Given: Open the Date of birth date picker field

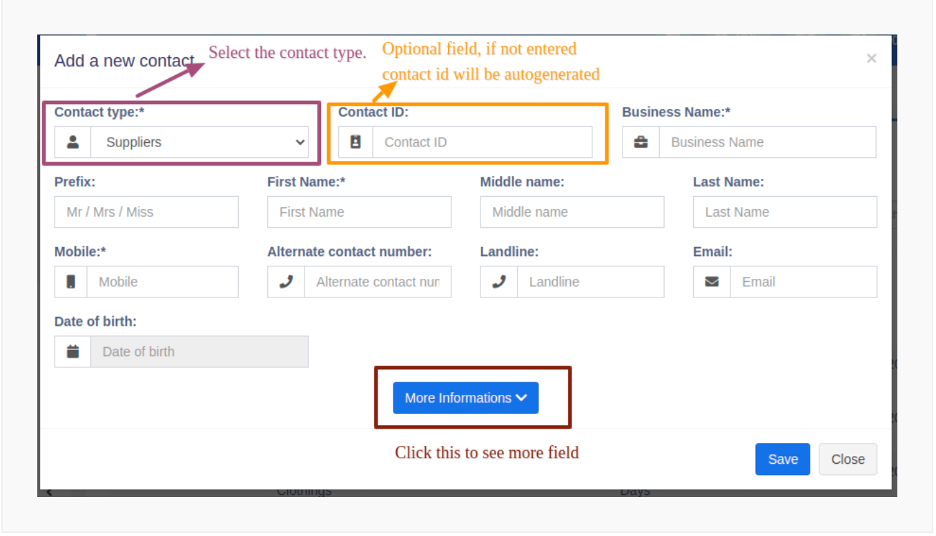Looking at the screenshot, I should tap(199, 352).
